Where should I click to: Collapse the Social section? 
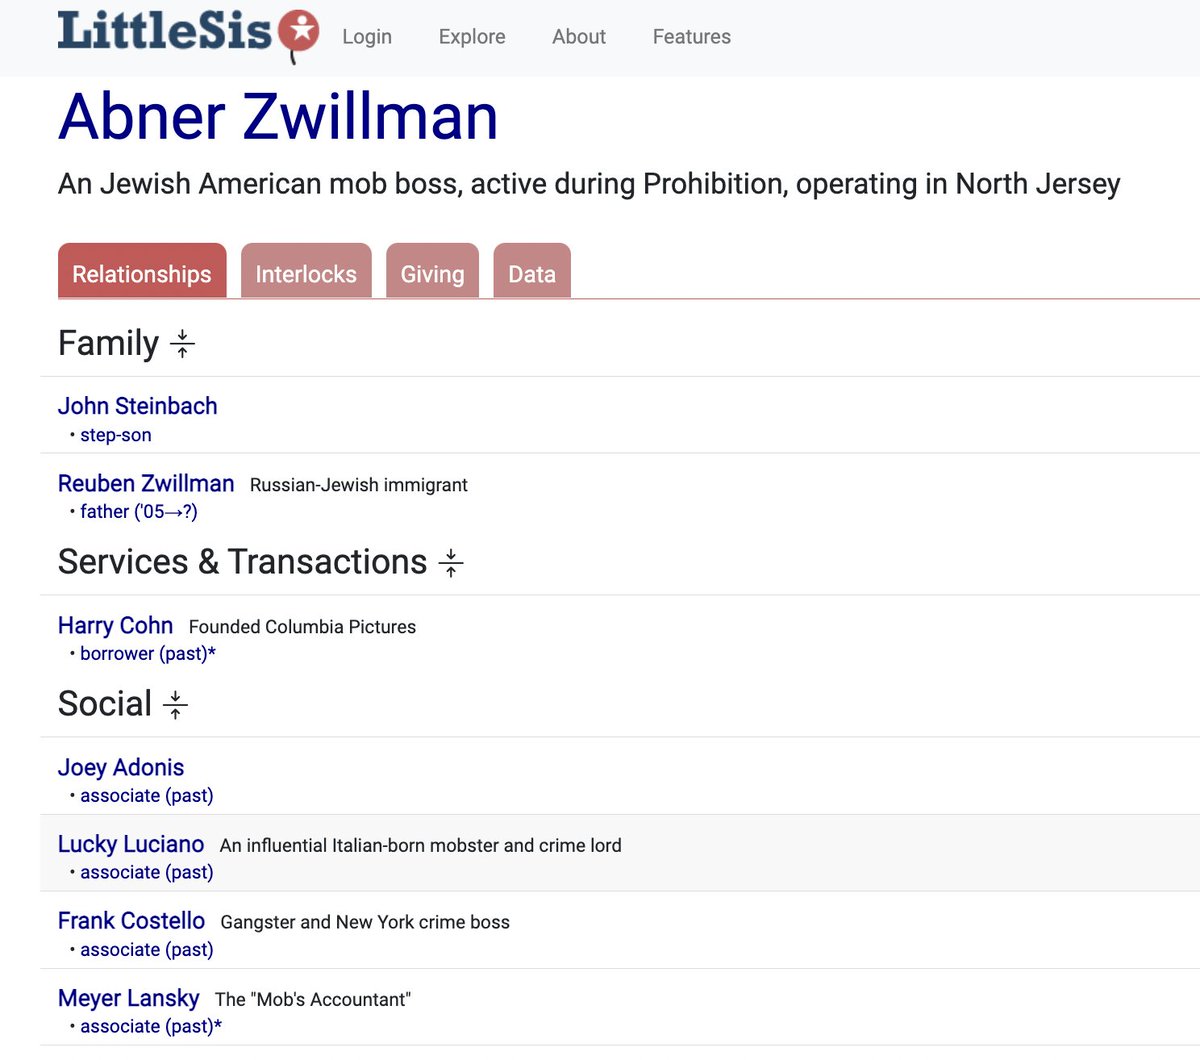[174, 704]
